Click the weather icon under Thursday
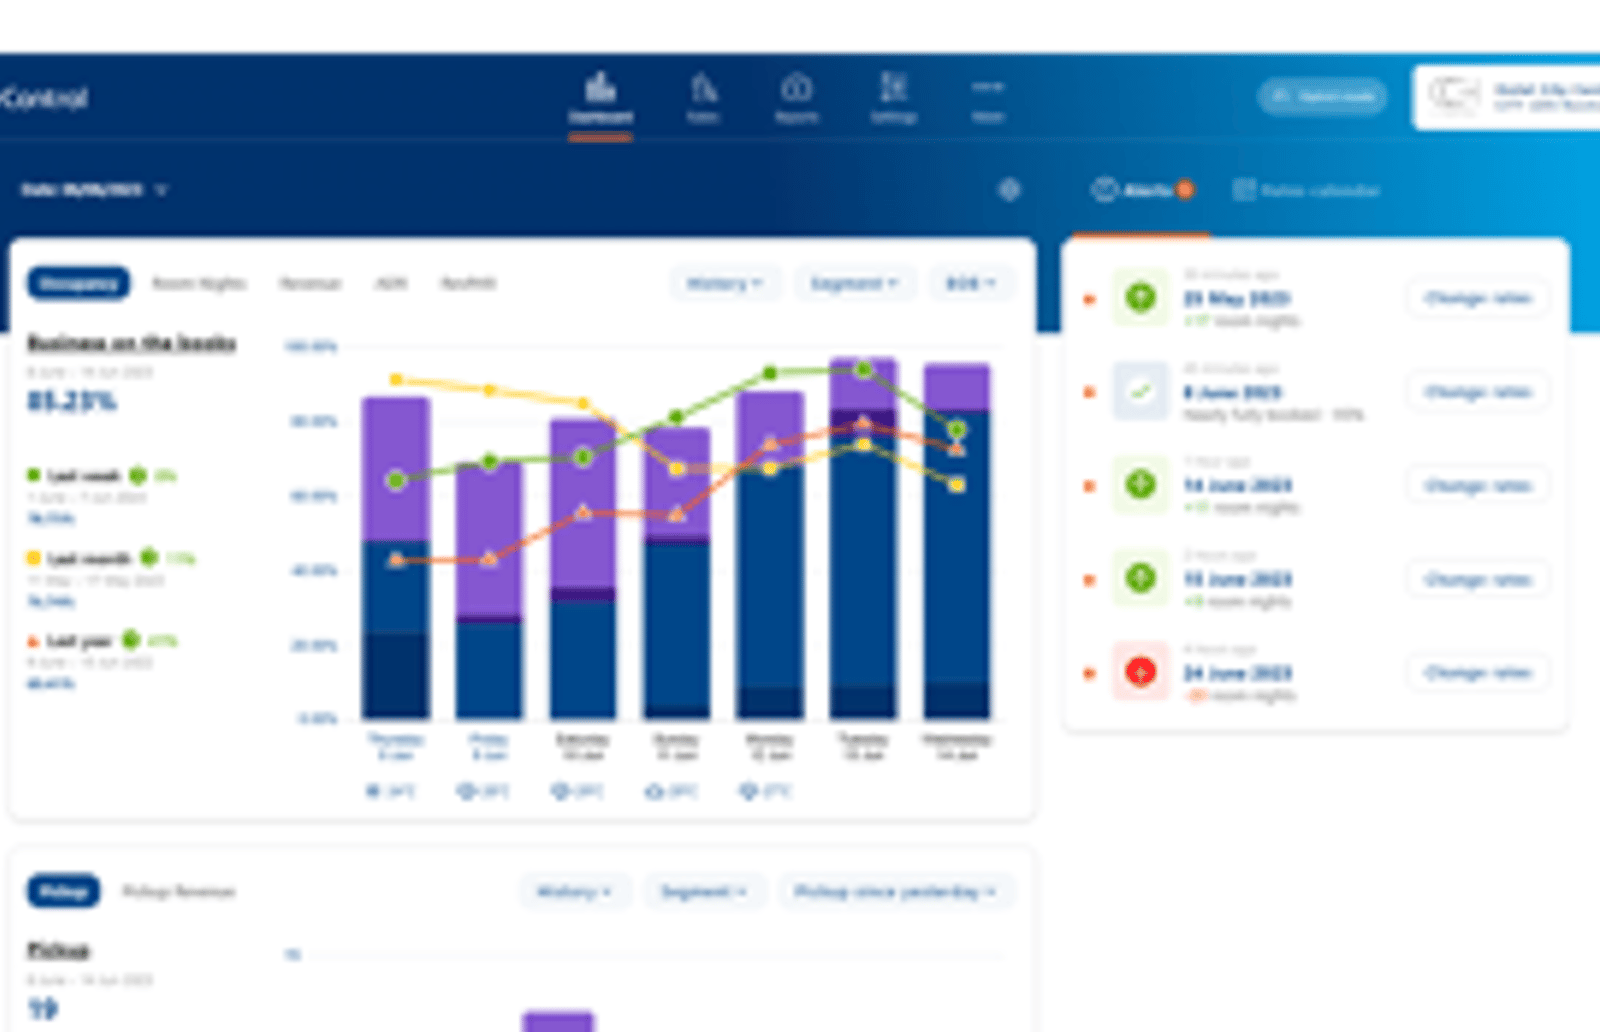The height and width of the screenshot is (1032, 1600). [374, 791]
